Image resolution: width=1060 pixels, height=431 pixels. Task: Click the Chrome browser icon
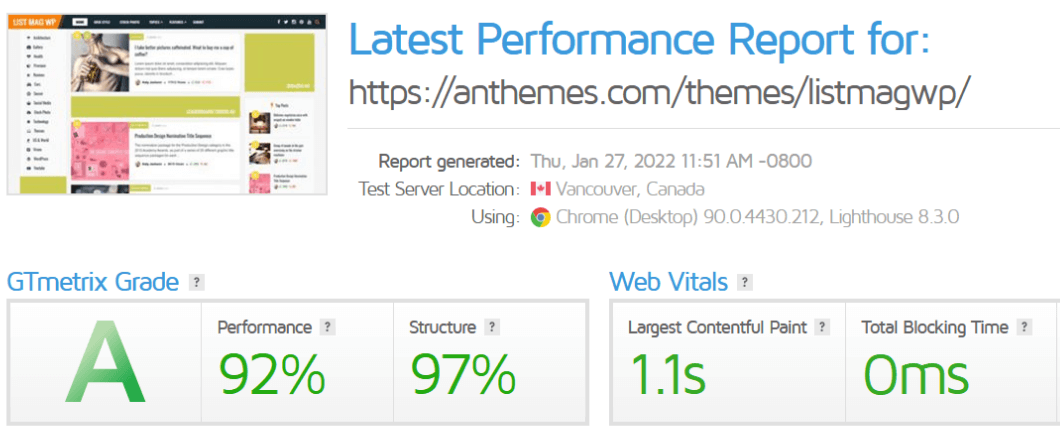(540, 218)
